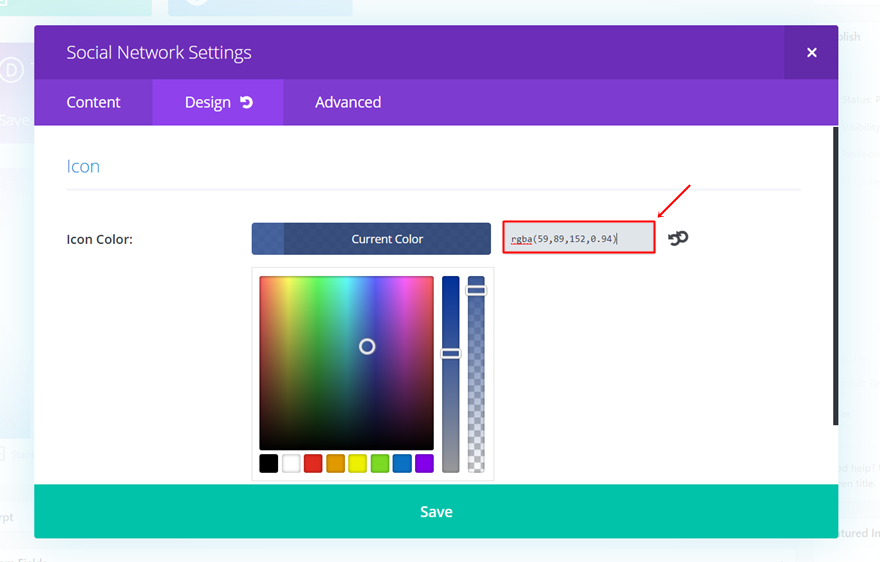Select the Design tab

click(207, 102)
